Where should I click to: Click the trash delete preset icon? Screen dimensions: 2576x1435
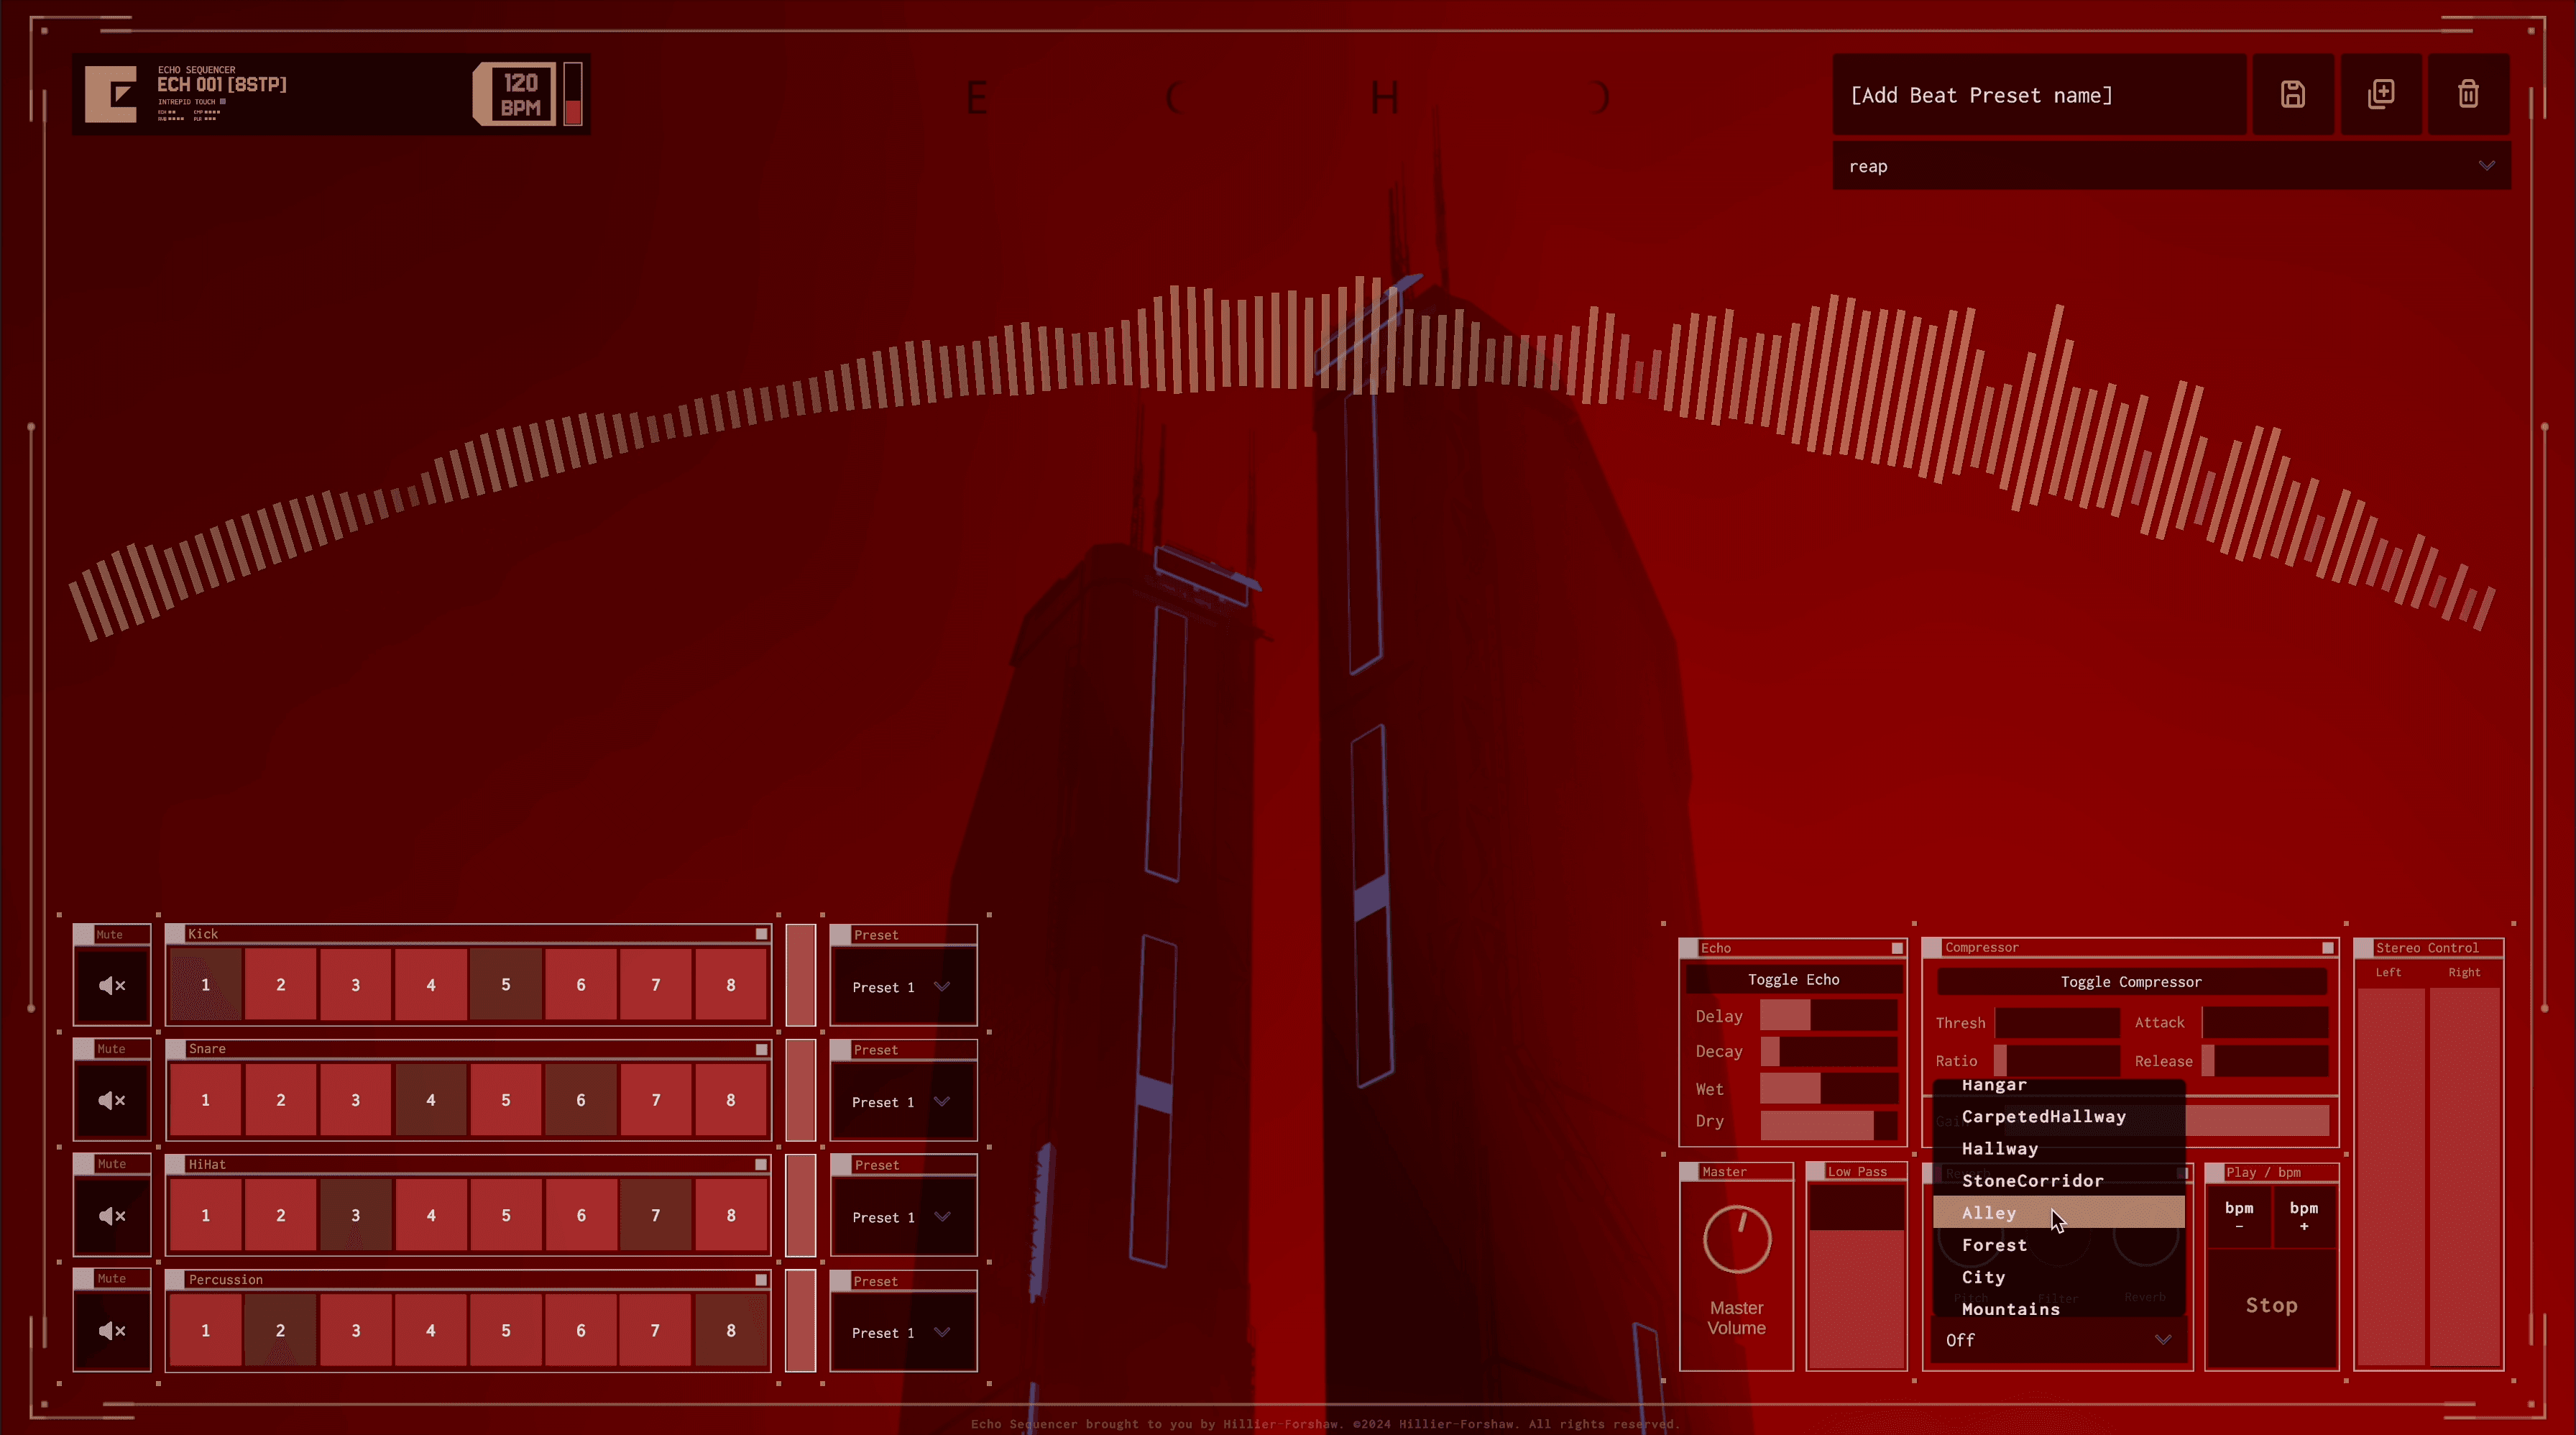click(x=2468, y=94)
